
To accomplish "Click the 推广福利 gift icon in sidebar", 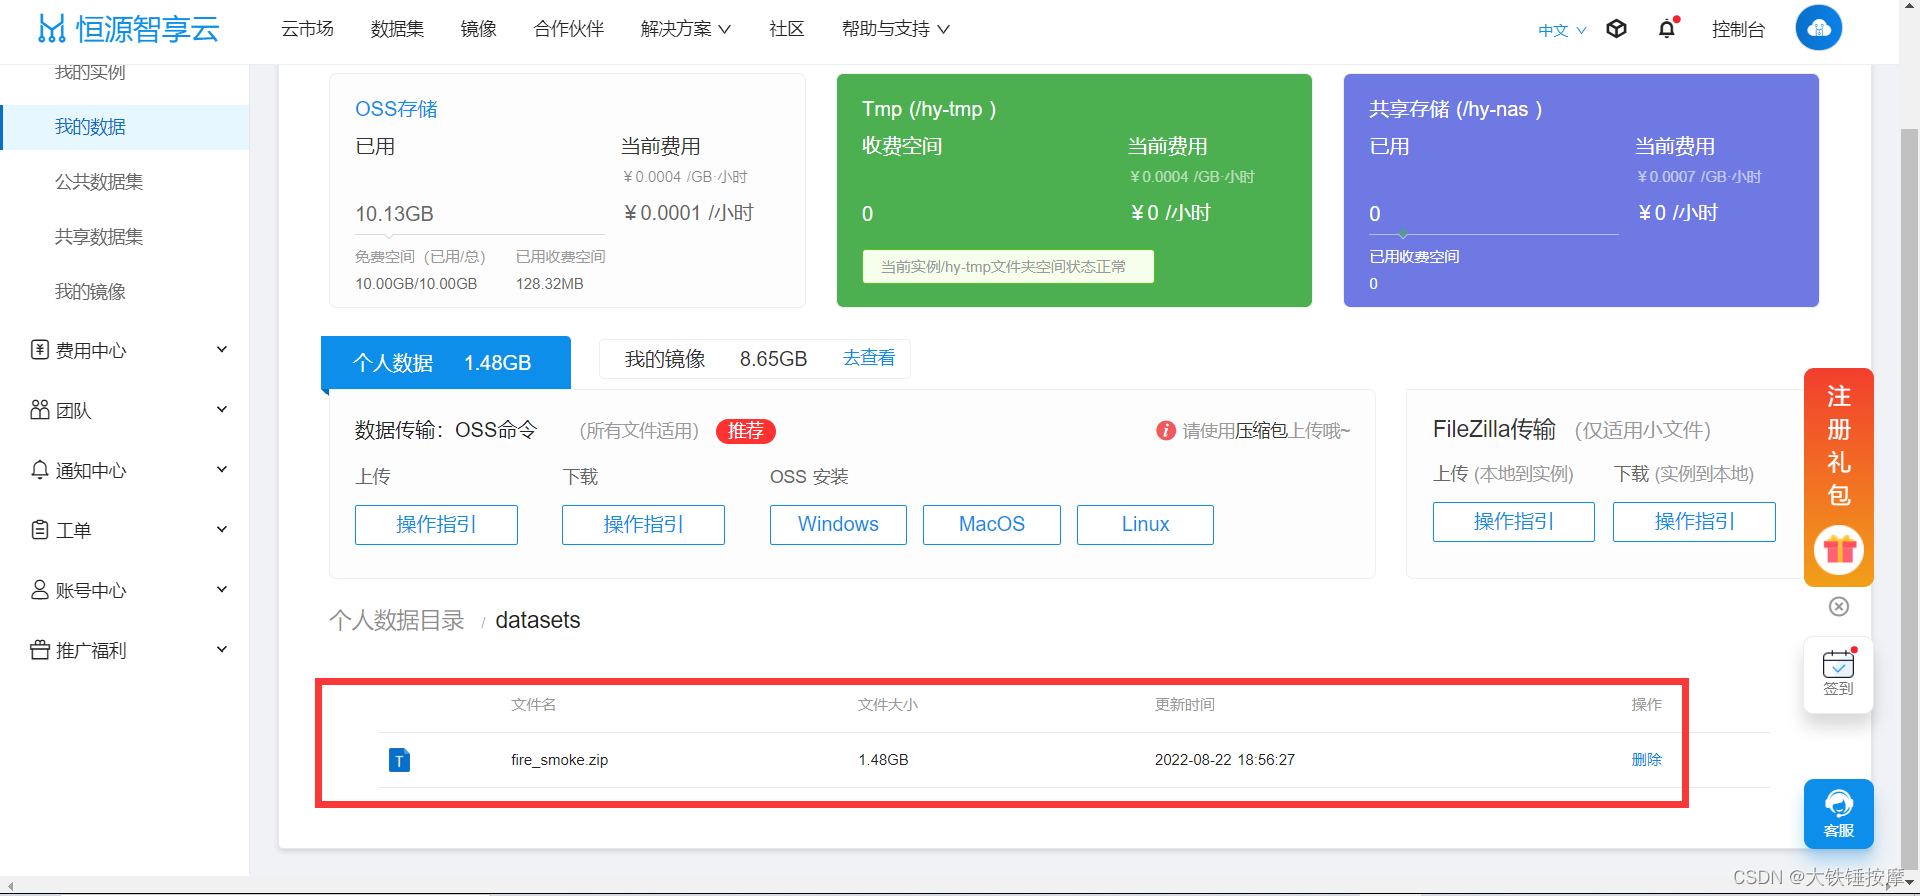I will pyautogui.click(x=40, y=650).
